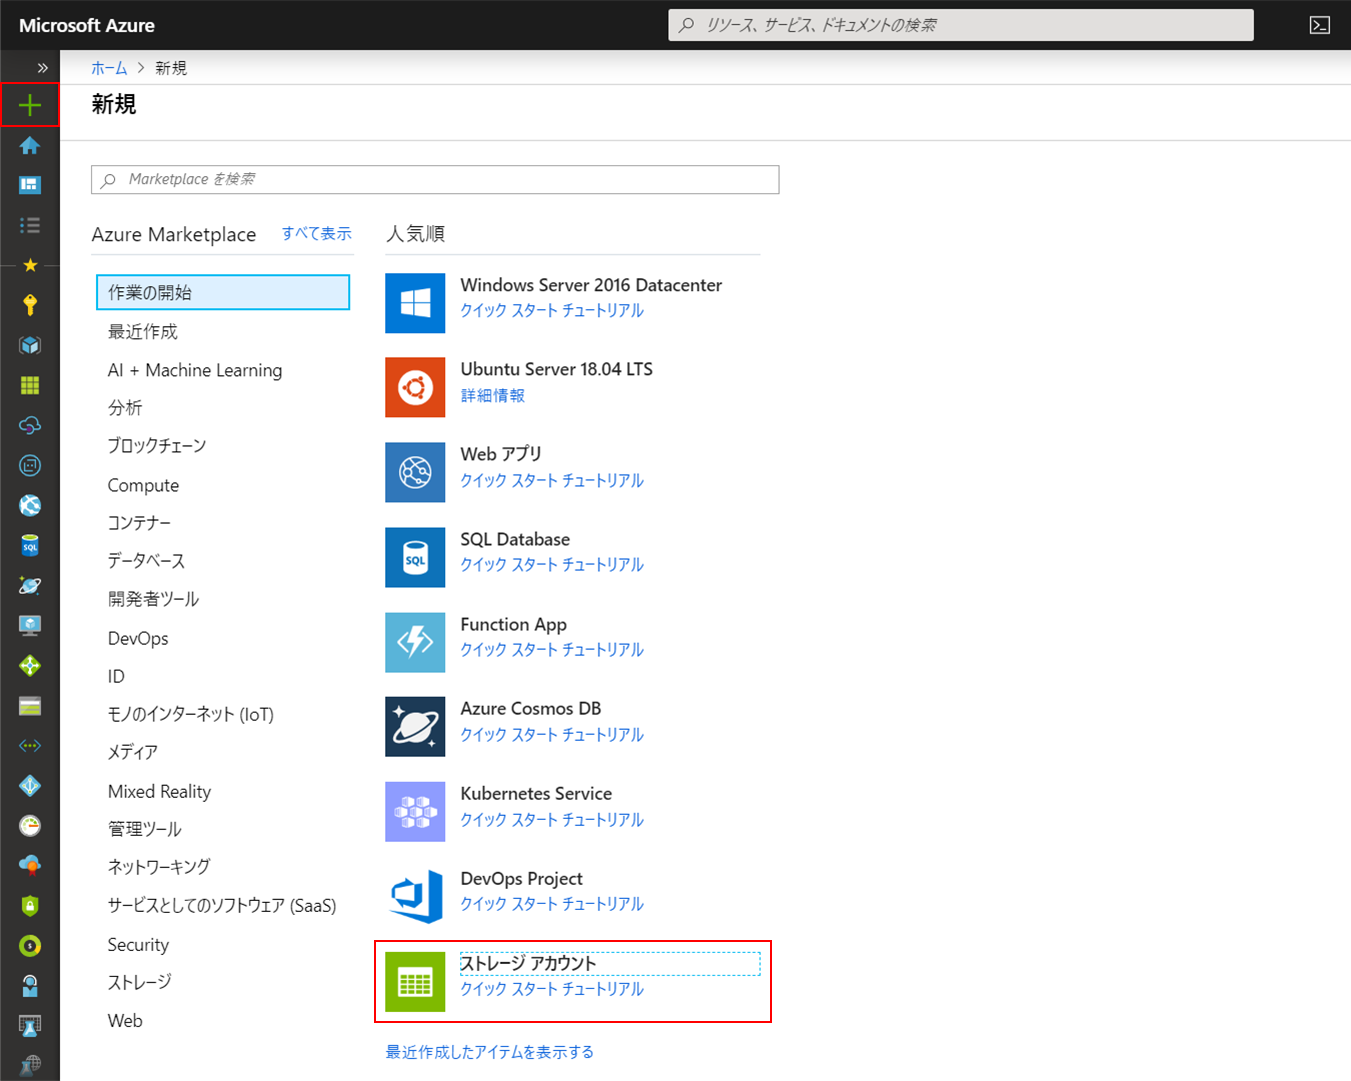
Task: Click the green ストレージ アカウント tile icon
Action: (x=415, y=981)
